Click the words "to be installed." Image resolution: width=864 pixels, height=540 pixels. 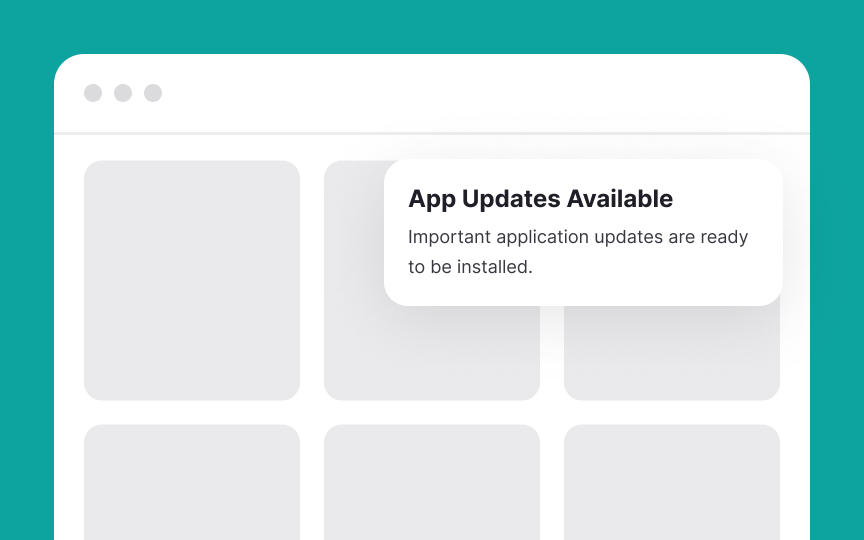[x=470, y=267]
